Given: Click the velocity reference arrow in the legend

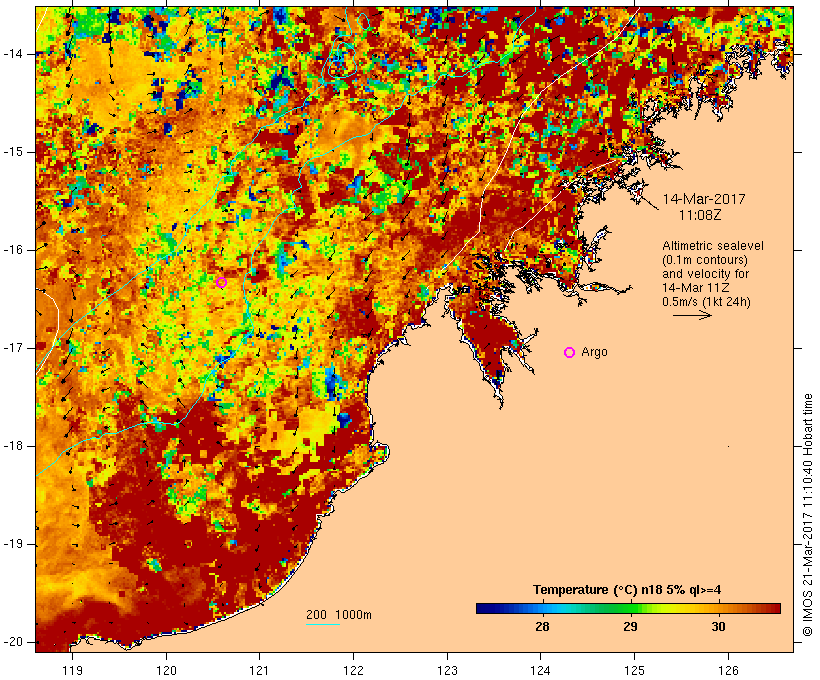Looking at the screenshot, I should 692,315.
